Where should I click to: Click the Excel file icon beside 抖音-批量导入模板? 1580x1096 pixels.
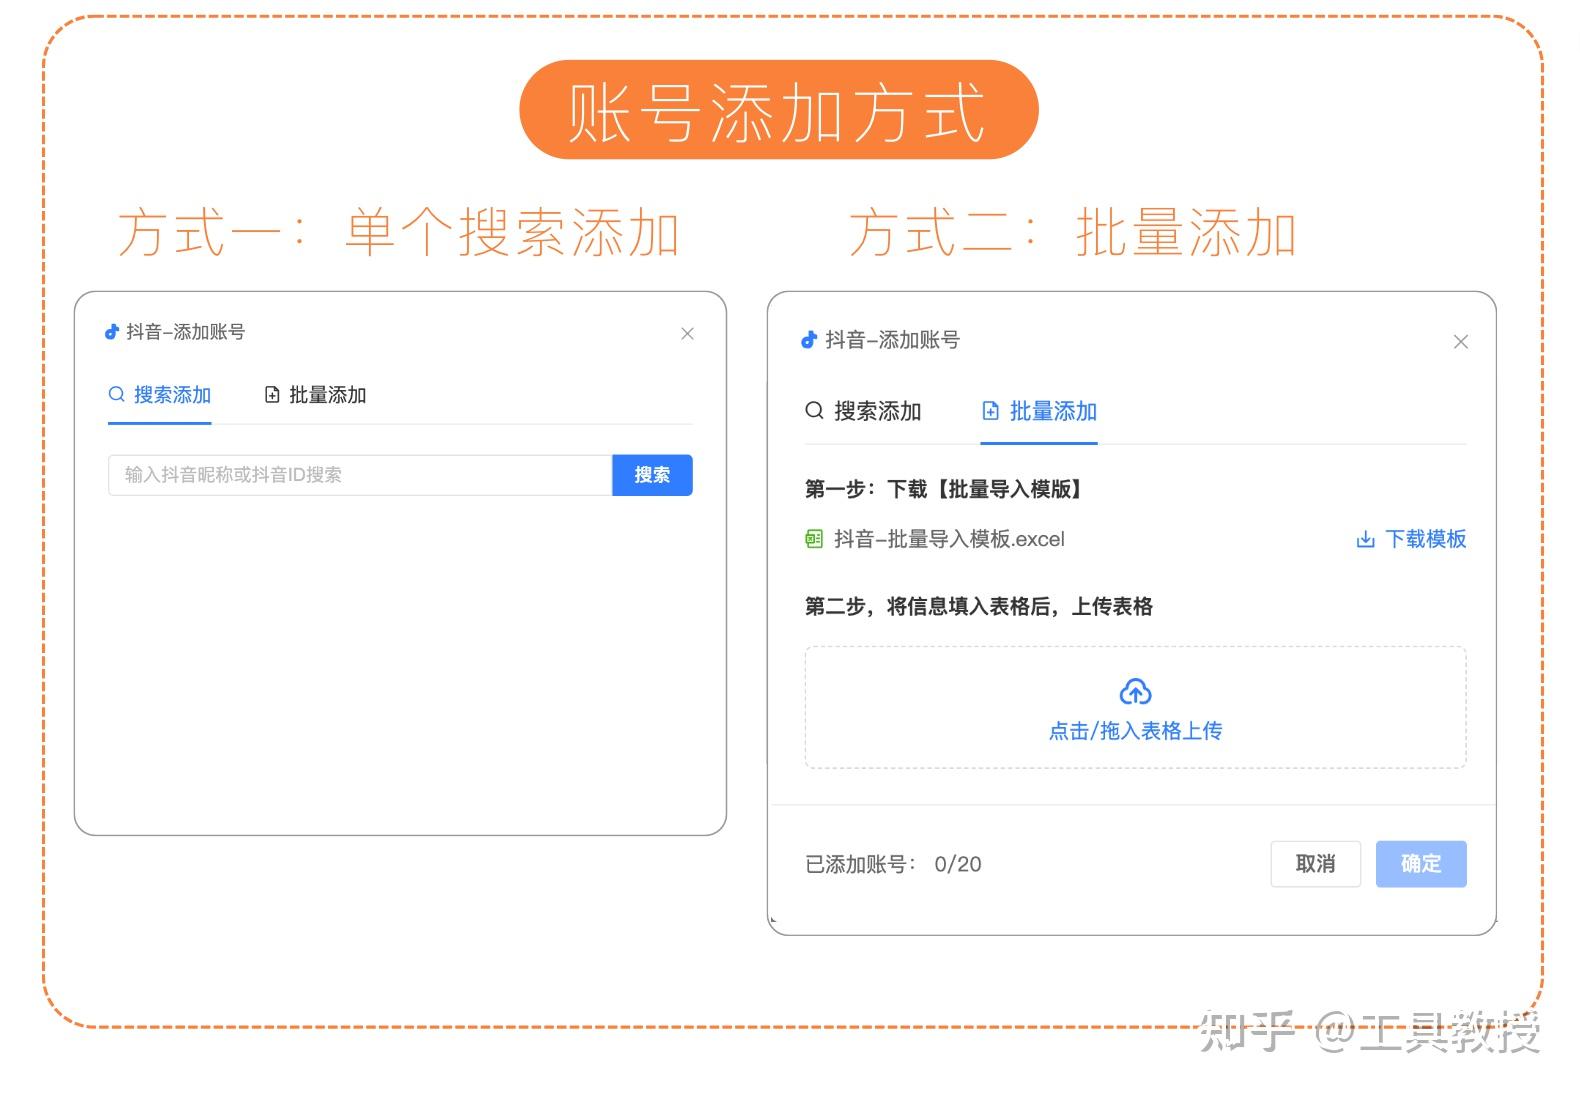(814, 539)
